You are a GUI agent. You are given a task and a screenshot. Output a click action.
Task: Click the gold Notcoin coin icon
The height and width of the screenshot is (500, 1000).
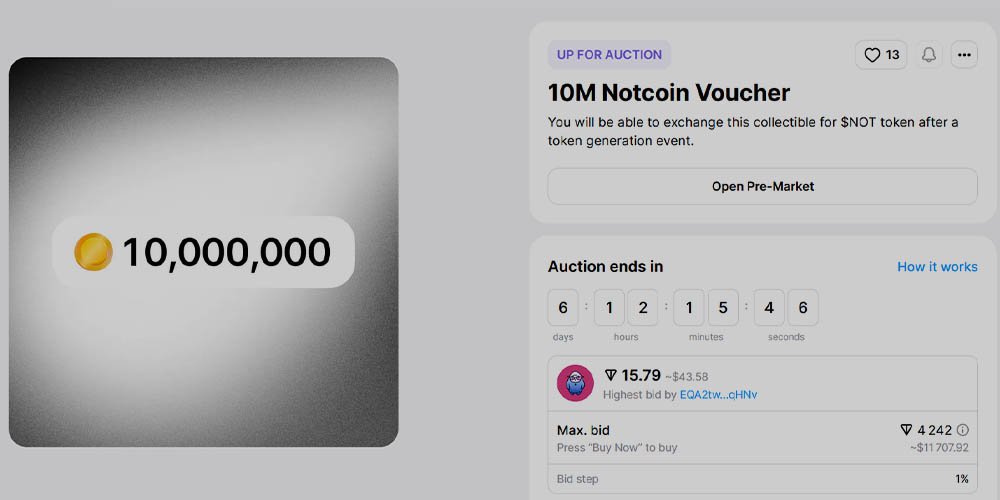tap(93, 252)
